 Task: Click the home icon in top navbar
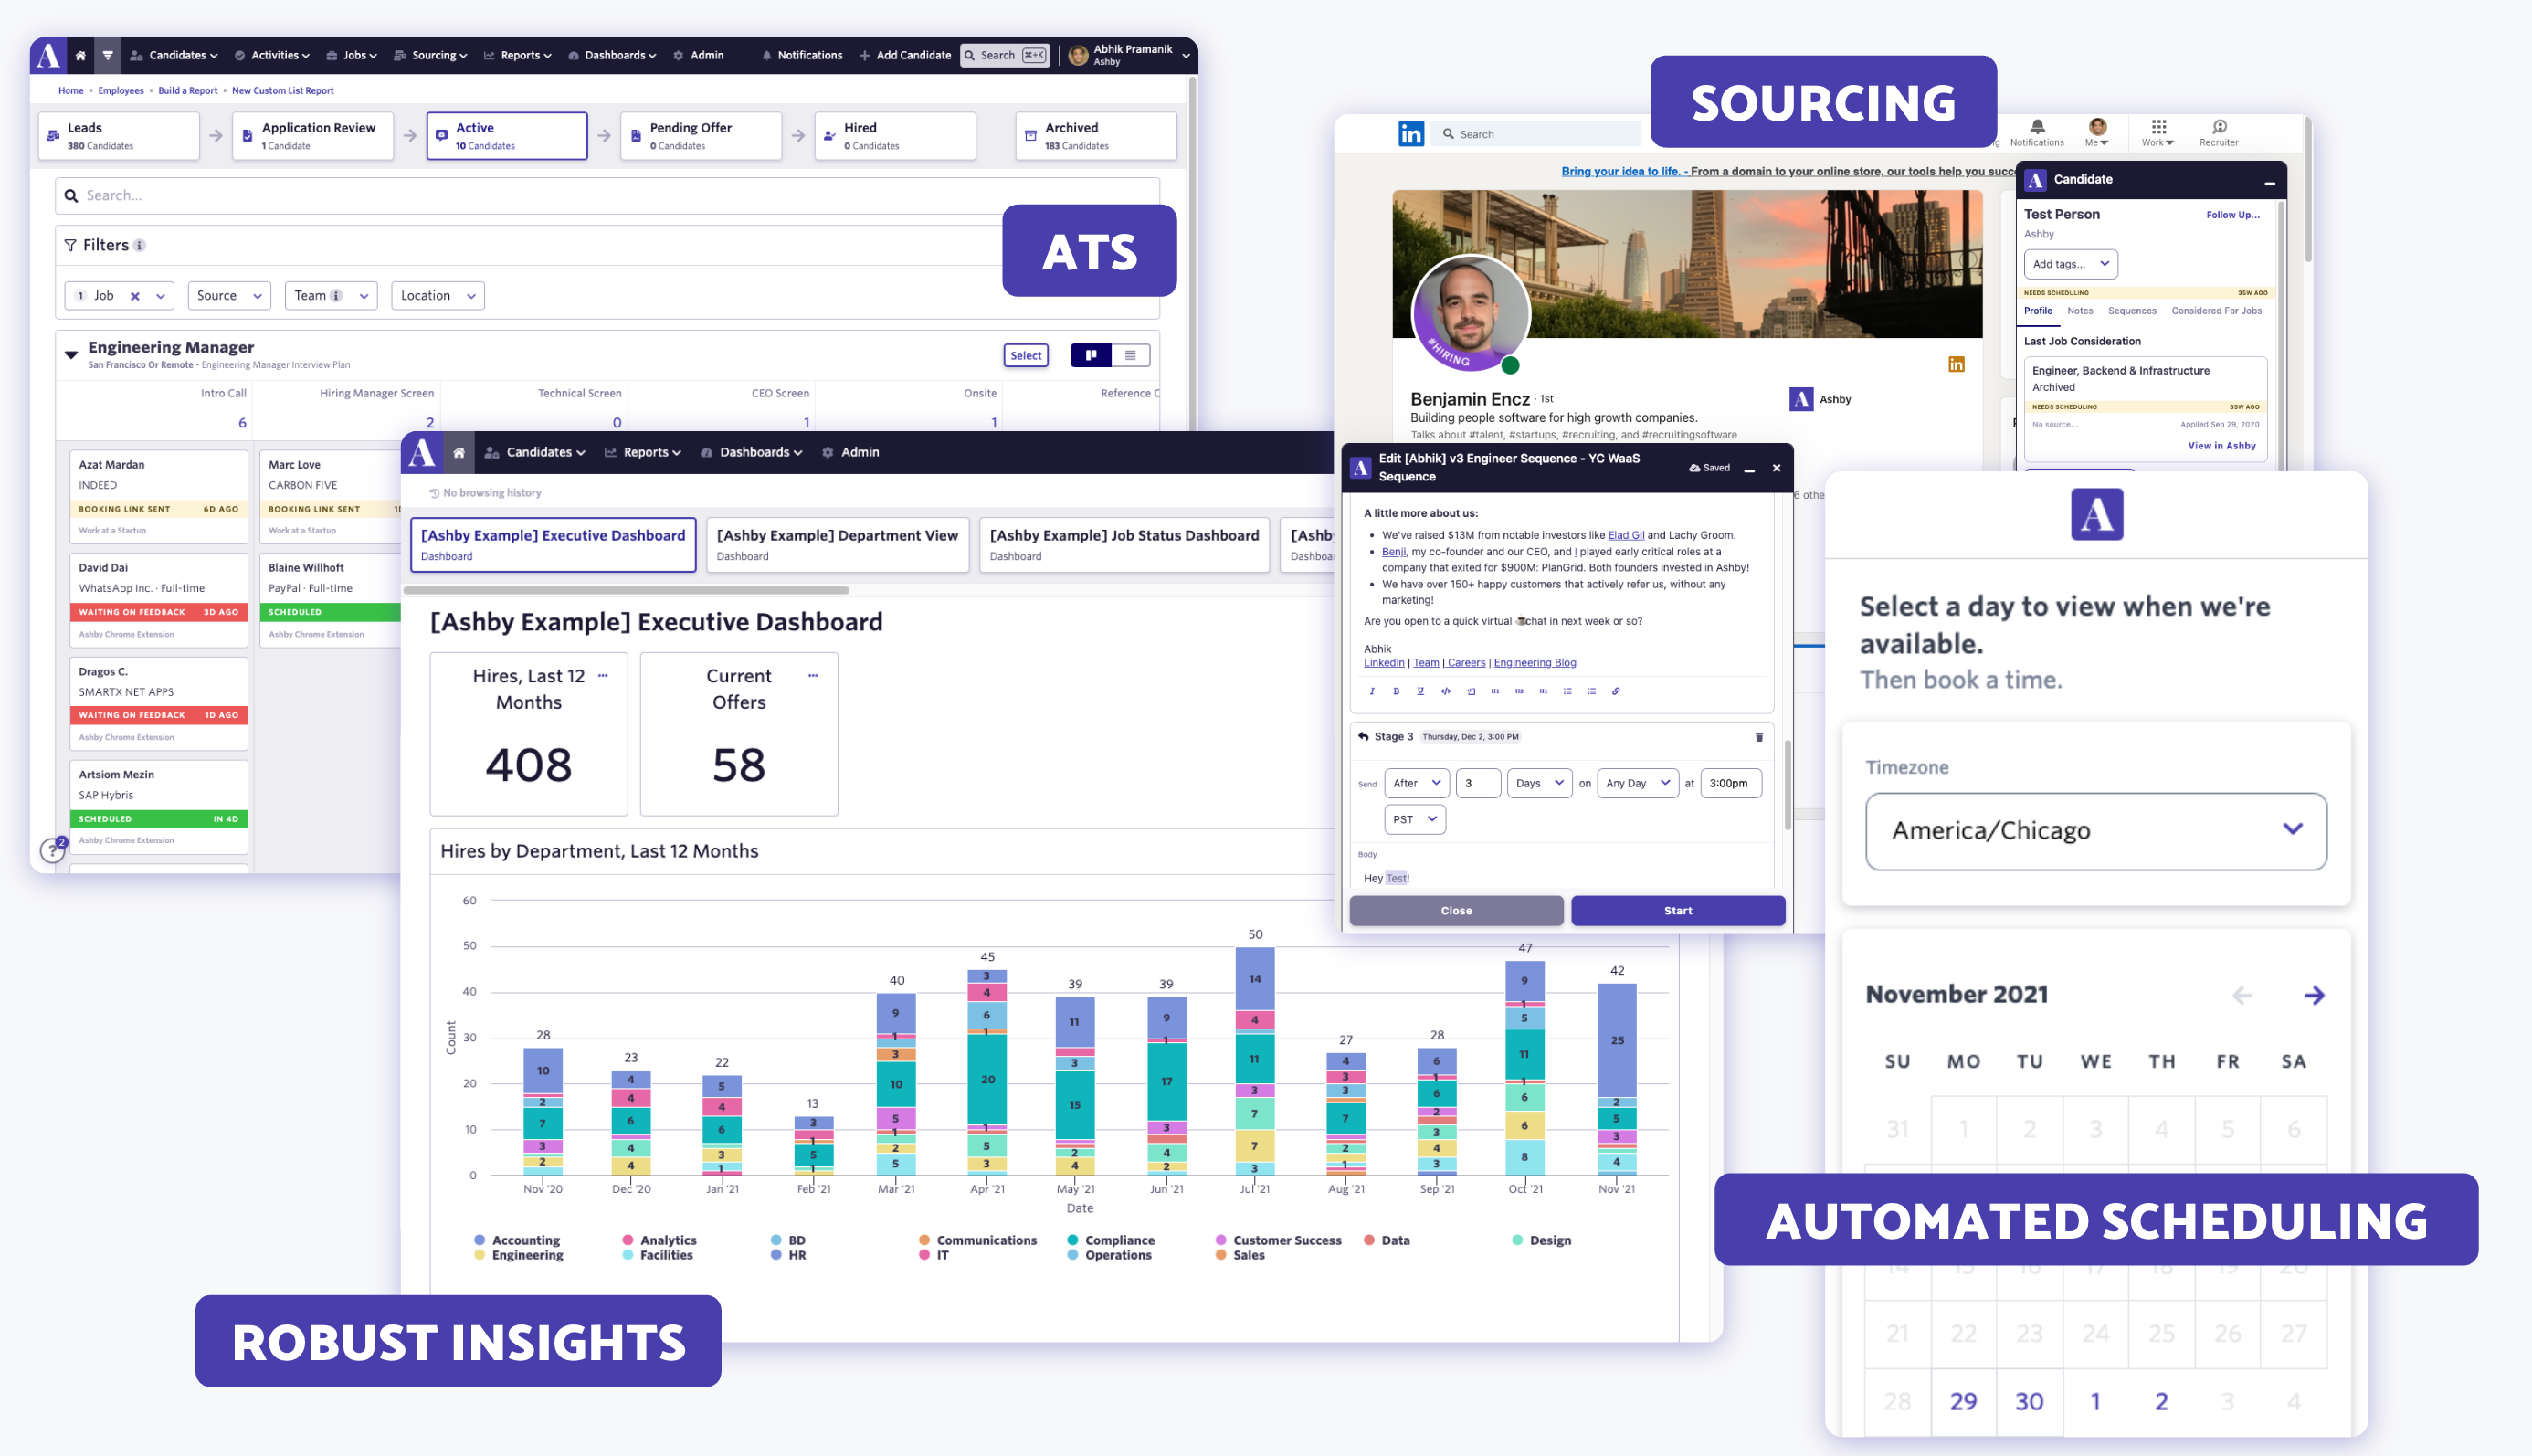[x=80, y=56]
